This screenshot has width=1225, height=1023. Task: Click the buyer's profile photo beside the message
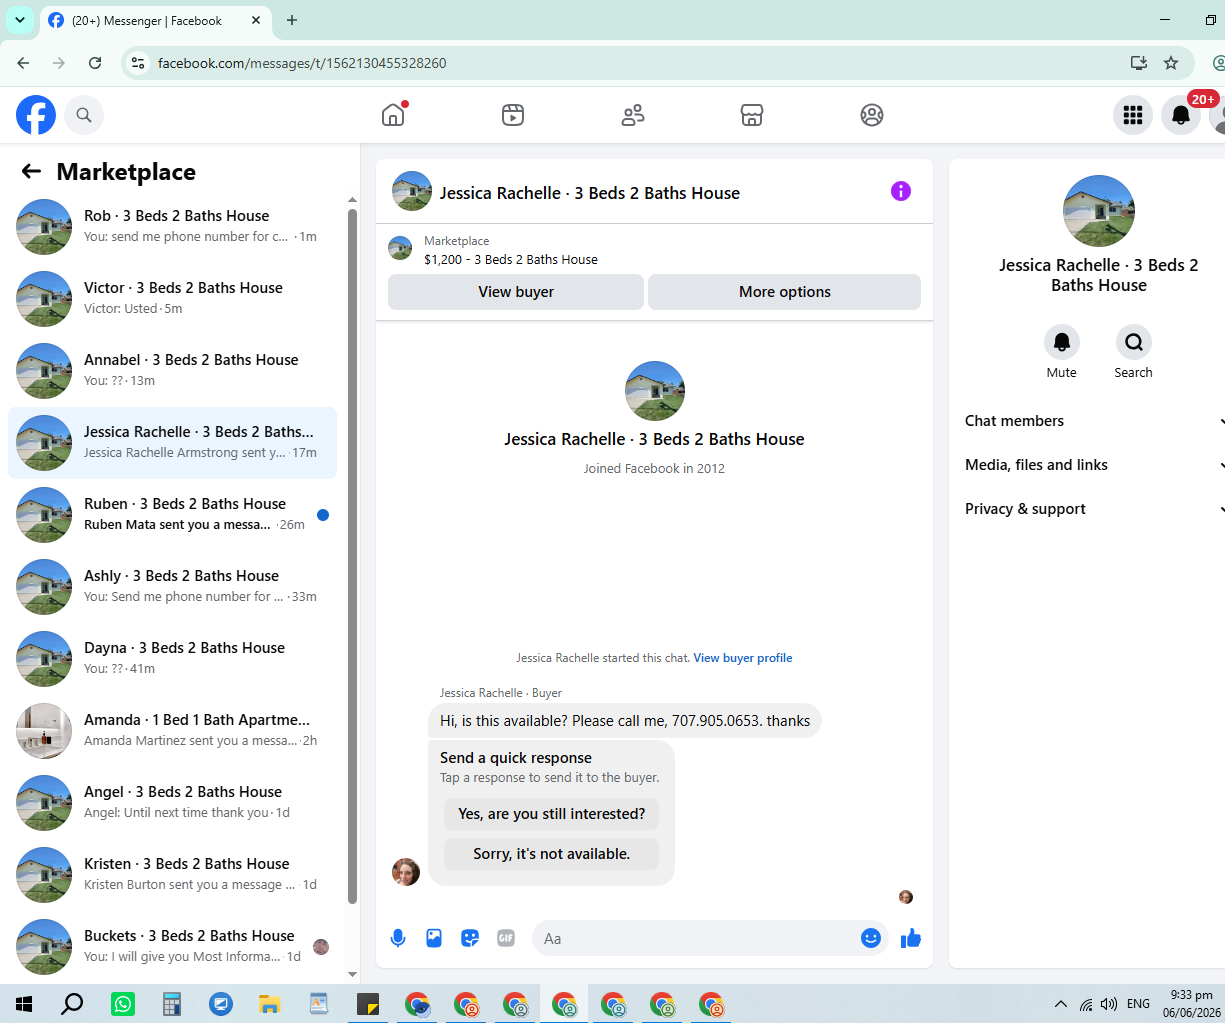point(406,872)
